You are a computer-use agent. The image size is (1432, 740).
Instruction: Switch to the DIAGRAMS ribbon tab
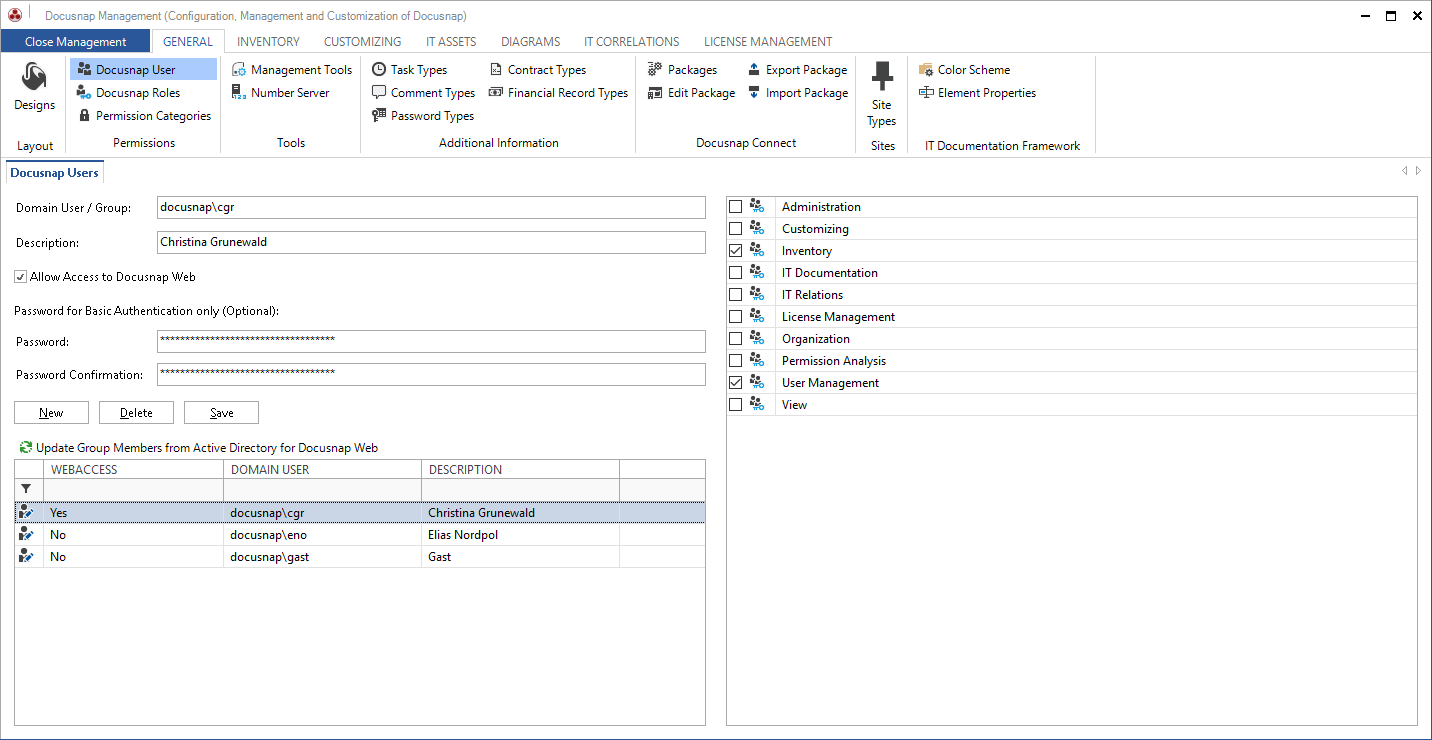530,42
